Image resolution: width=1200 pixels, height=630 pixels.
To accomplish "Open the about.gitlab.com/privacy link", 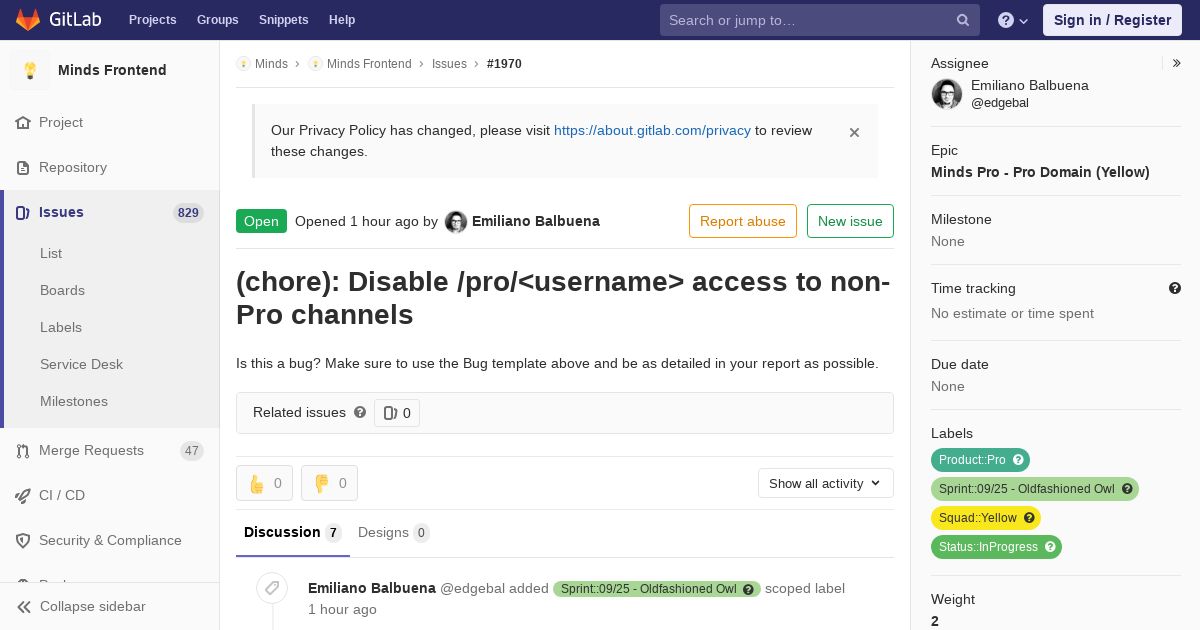I will (x=652, y=130).
